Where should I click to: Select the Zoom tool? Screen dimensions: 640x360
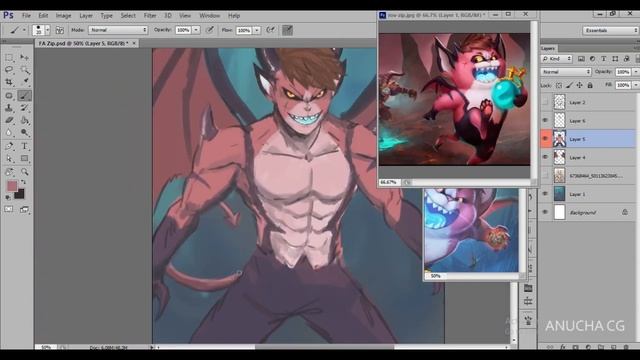pos(24,172)
